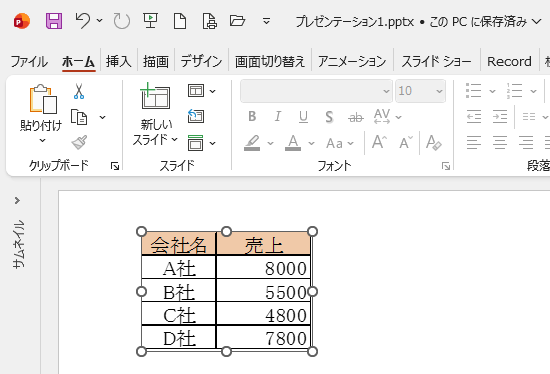550x374 pixels.
Task: Expand the 新しいスライド dropdown arrow
Action: 174,140
